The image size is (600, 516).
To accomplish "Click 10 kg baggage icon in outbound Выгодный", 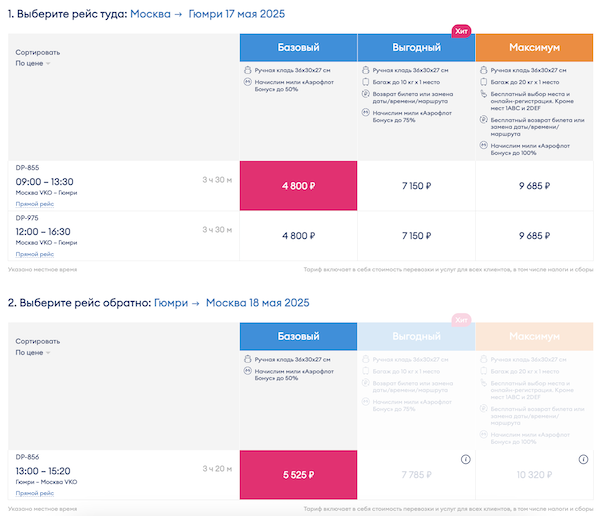I will tap(364, 83).
